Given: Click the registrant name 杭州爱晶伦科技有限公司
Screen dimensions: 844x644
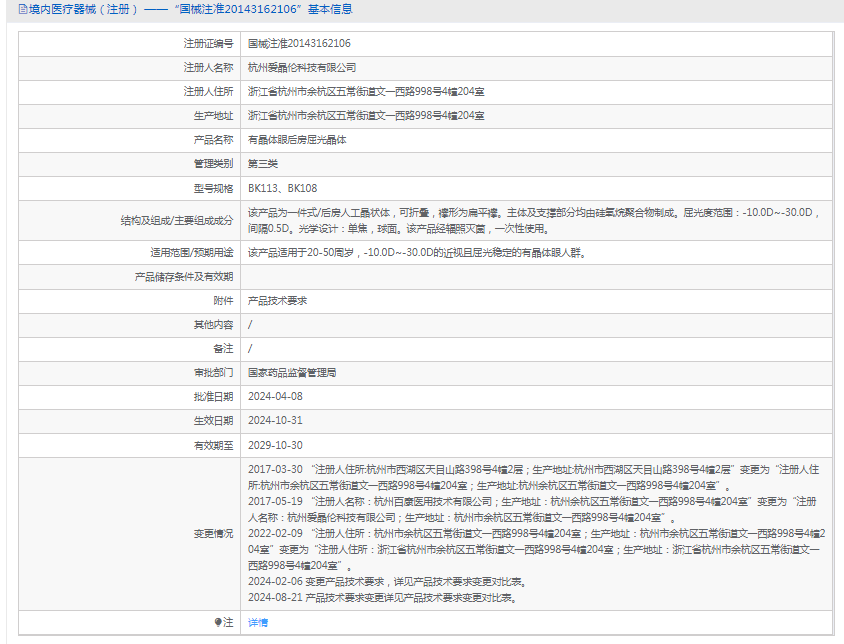Looking at the screenshot, I should click(x=302, y=68).
